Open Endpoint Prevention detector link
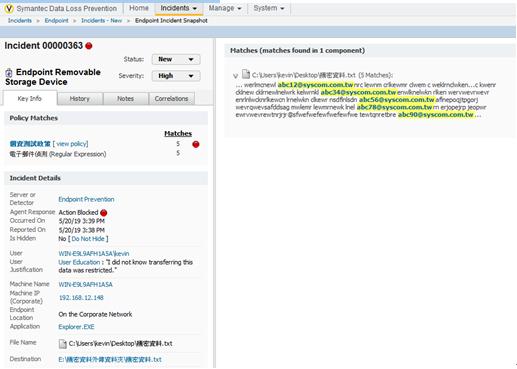Viewport: 517px width, 369px height. 86,199
